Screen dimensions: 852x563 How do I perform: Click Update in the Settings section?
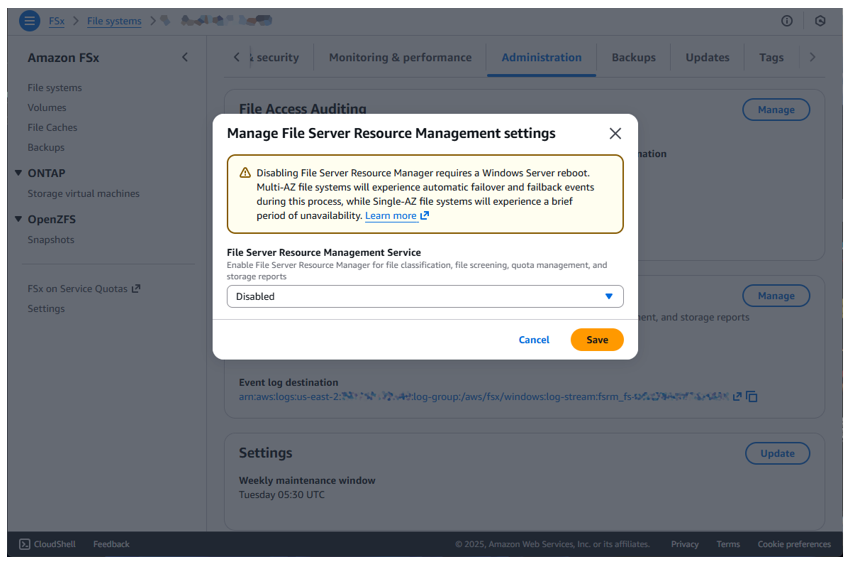click(777, 454)
